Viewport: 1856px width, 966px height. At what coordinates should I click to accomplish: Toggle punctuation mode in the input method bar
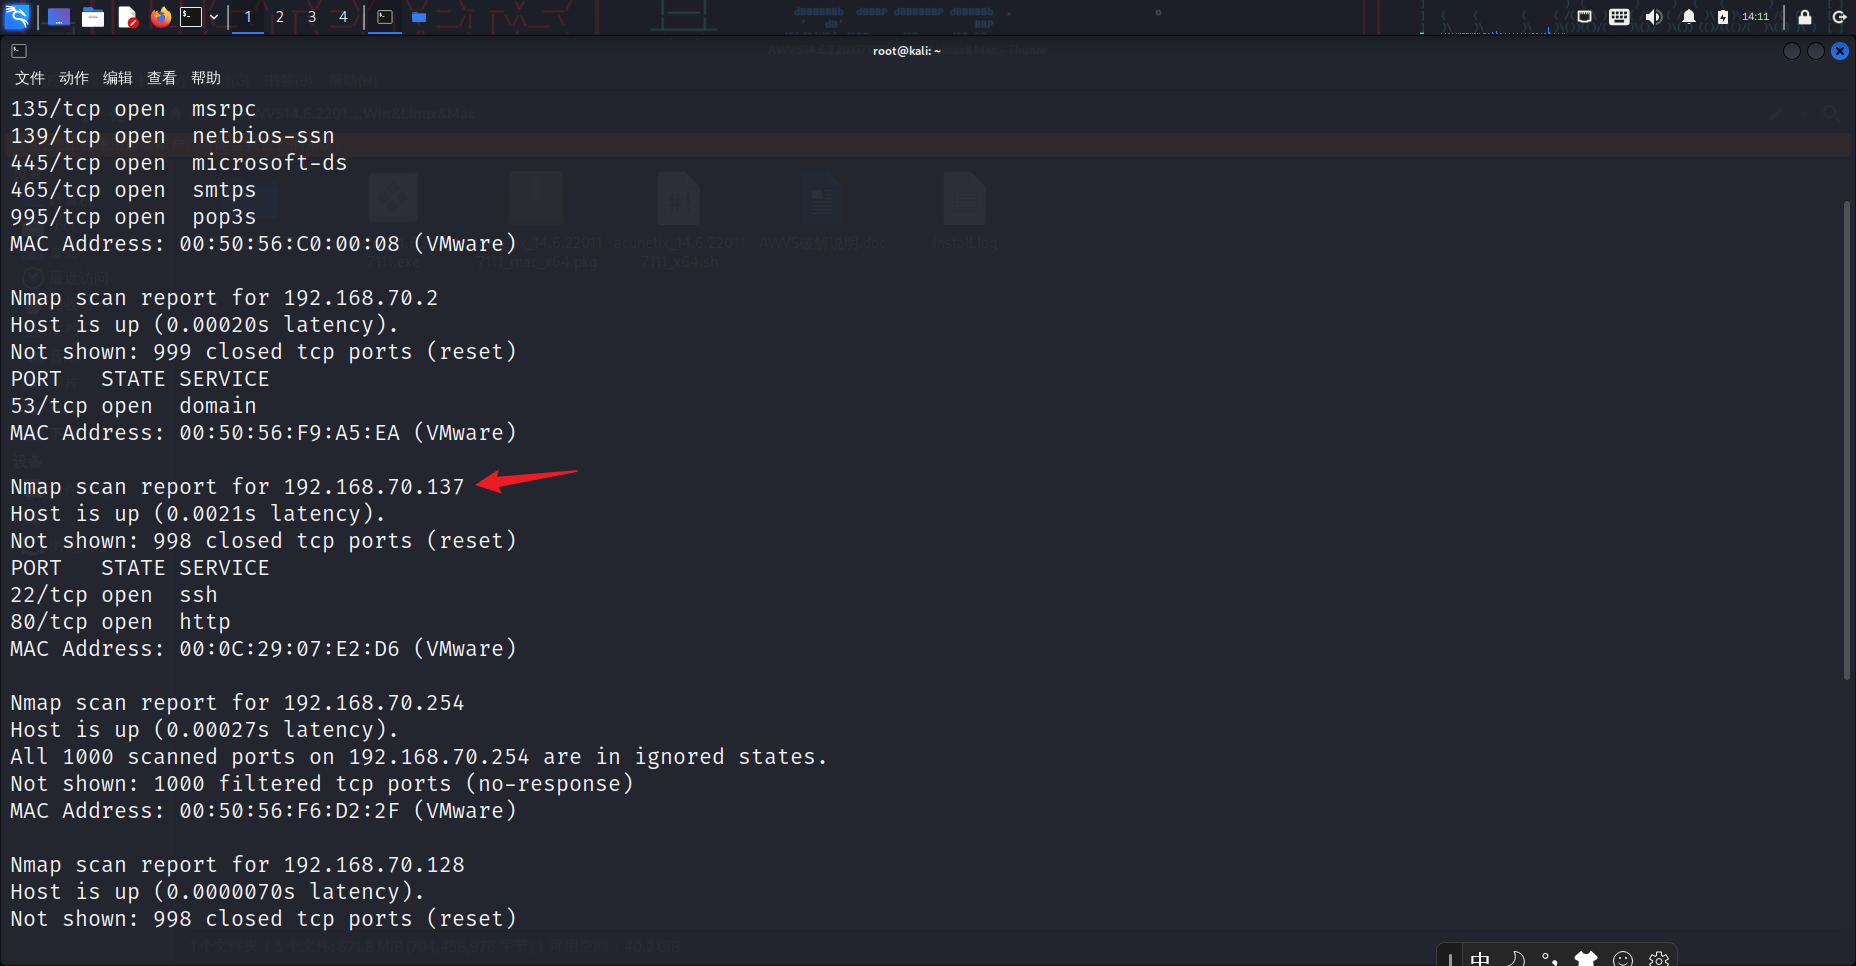[x=1549, y=958]
